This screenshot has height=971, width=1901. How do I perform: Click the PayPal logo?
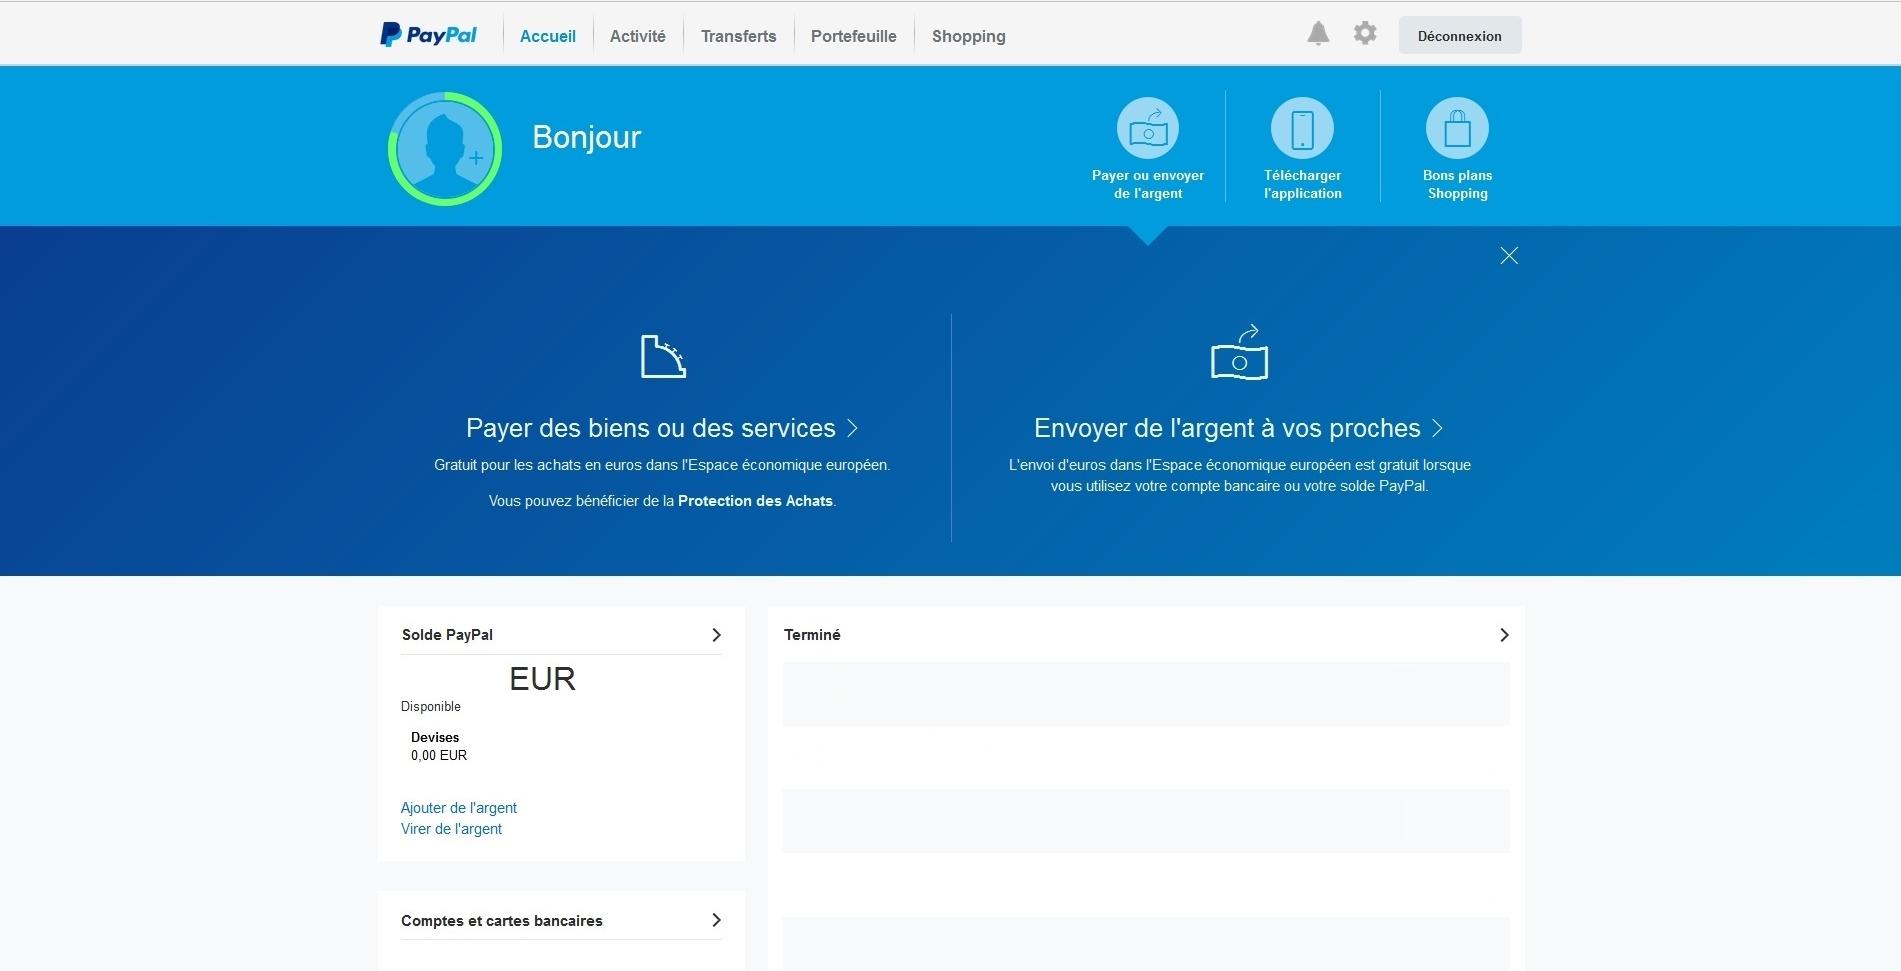click(428, 35)
